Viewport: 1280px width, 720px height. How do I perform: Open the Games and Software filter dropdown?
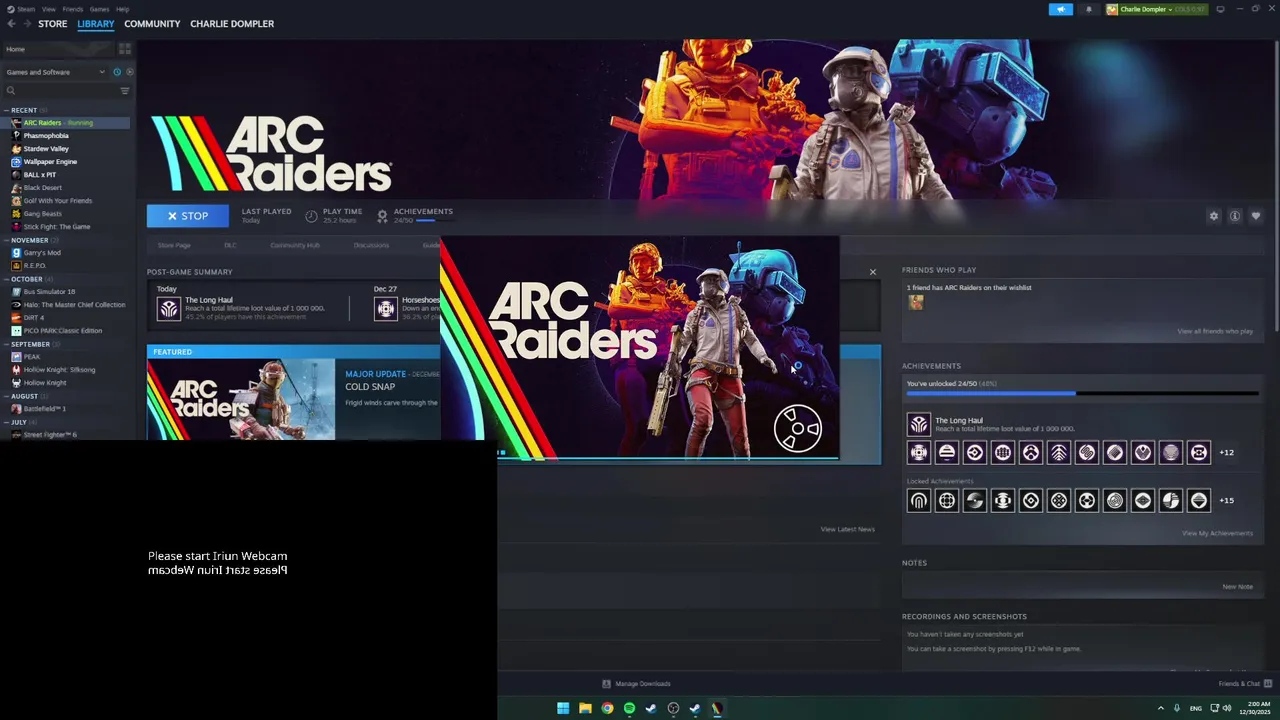coord(55,72)
